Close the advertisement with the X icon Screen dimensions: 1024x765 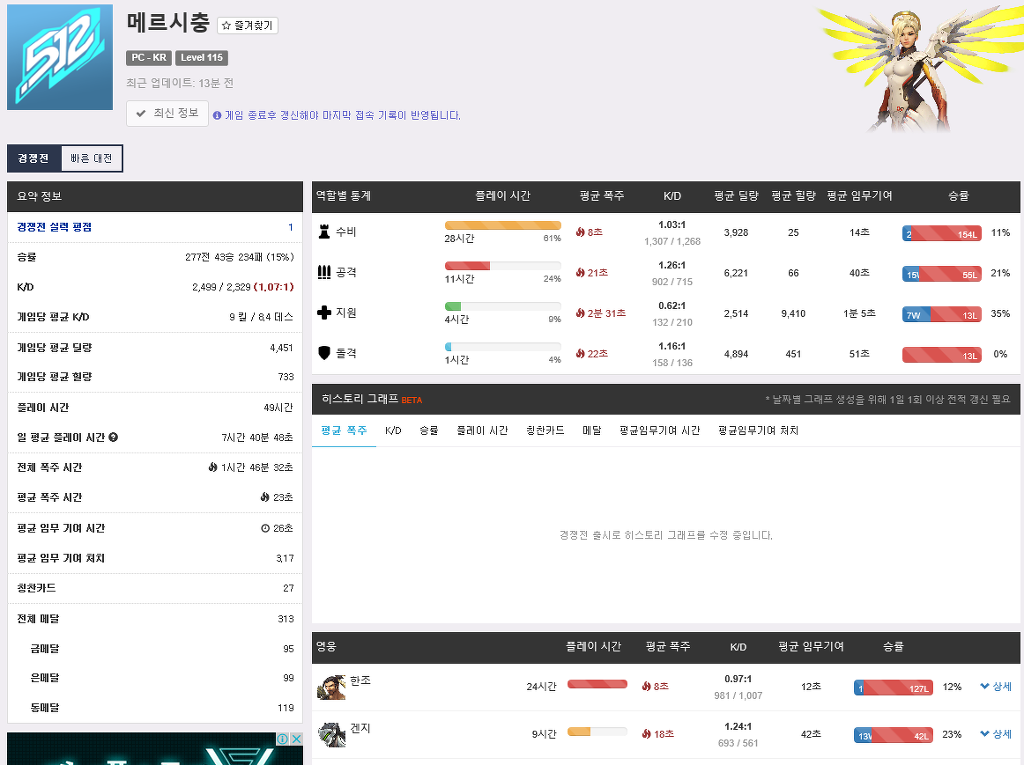tap(296, 739)
